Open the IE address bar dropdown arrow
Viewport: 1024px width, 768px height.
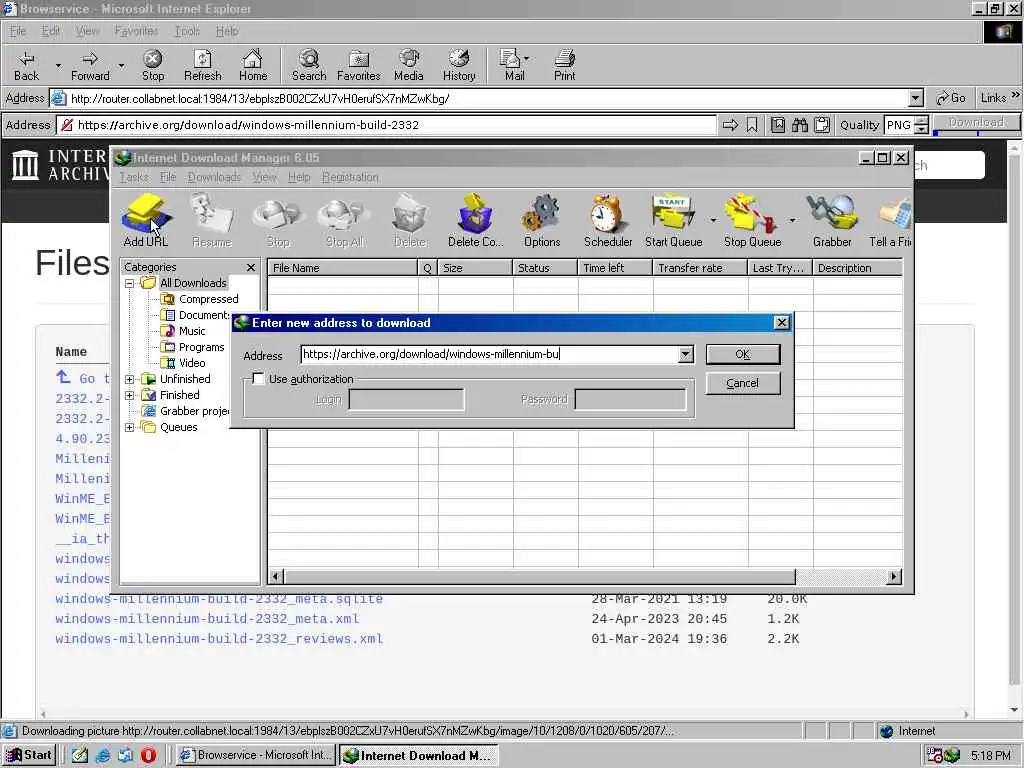[x=916, y=99]
